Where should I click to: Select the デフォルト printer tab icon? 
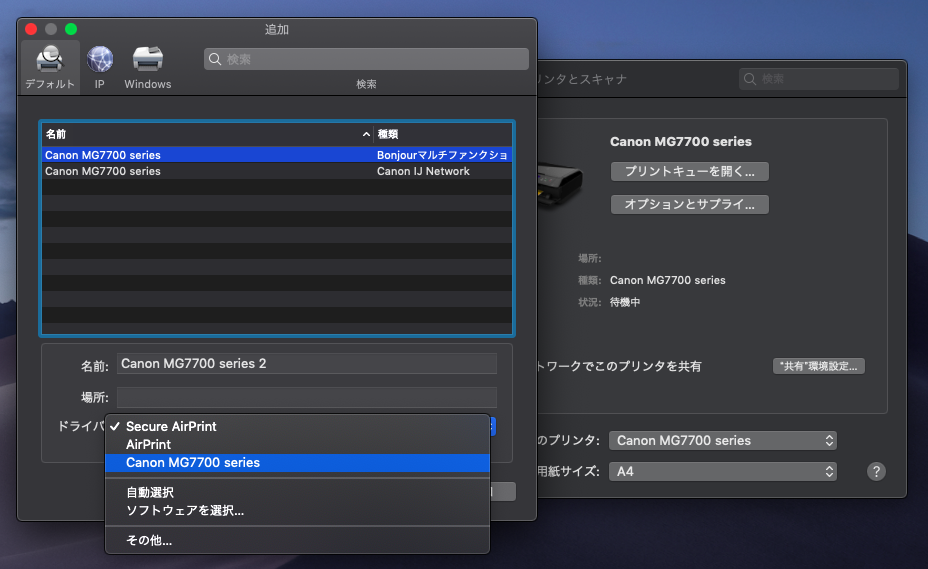[x=50, y=67]
